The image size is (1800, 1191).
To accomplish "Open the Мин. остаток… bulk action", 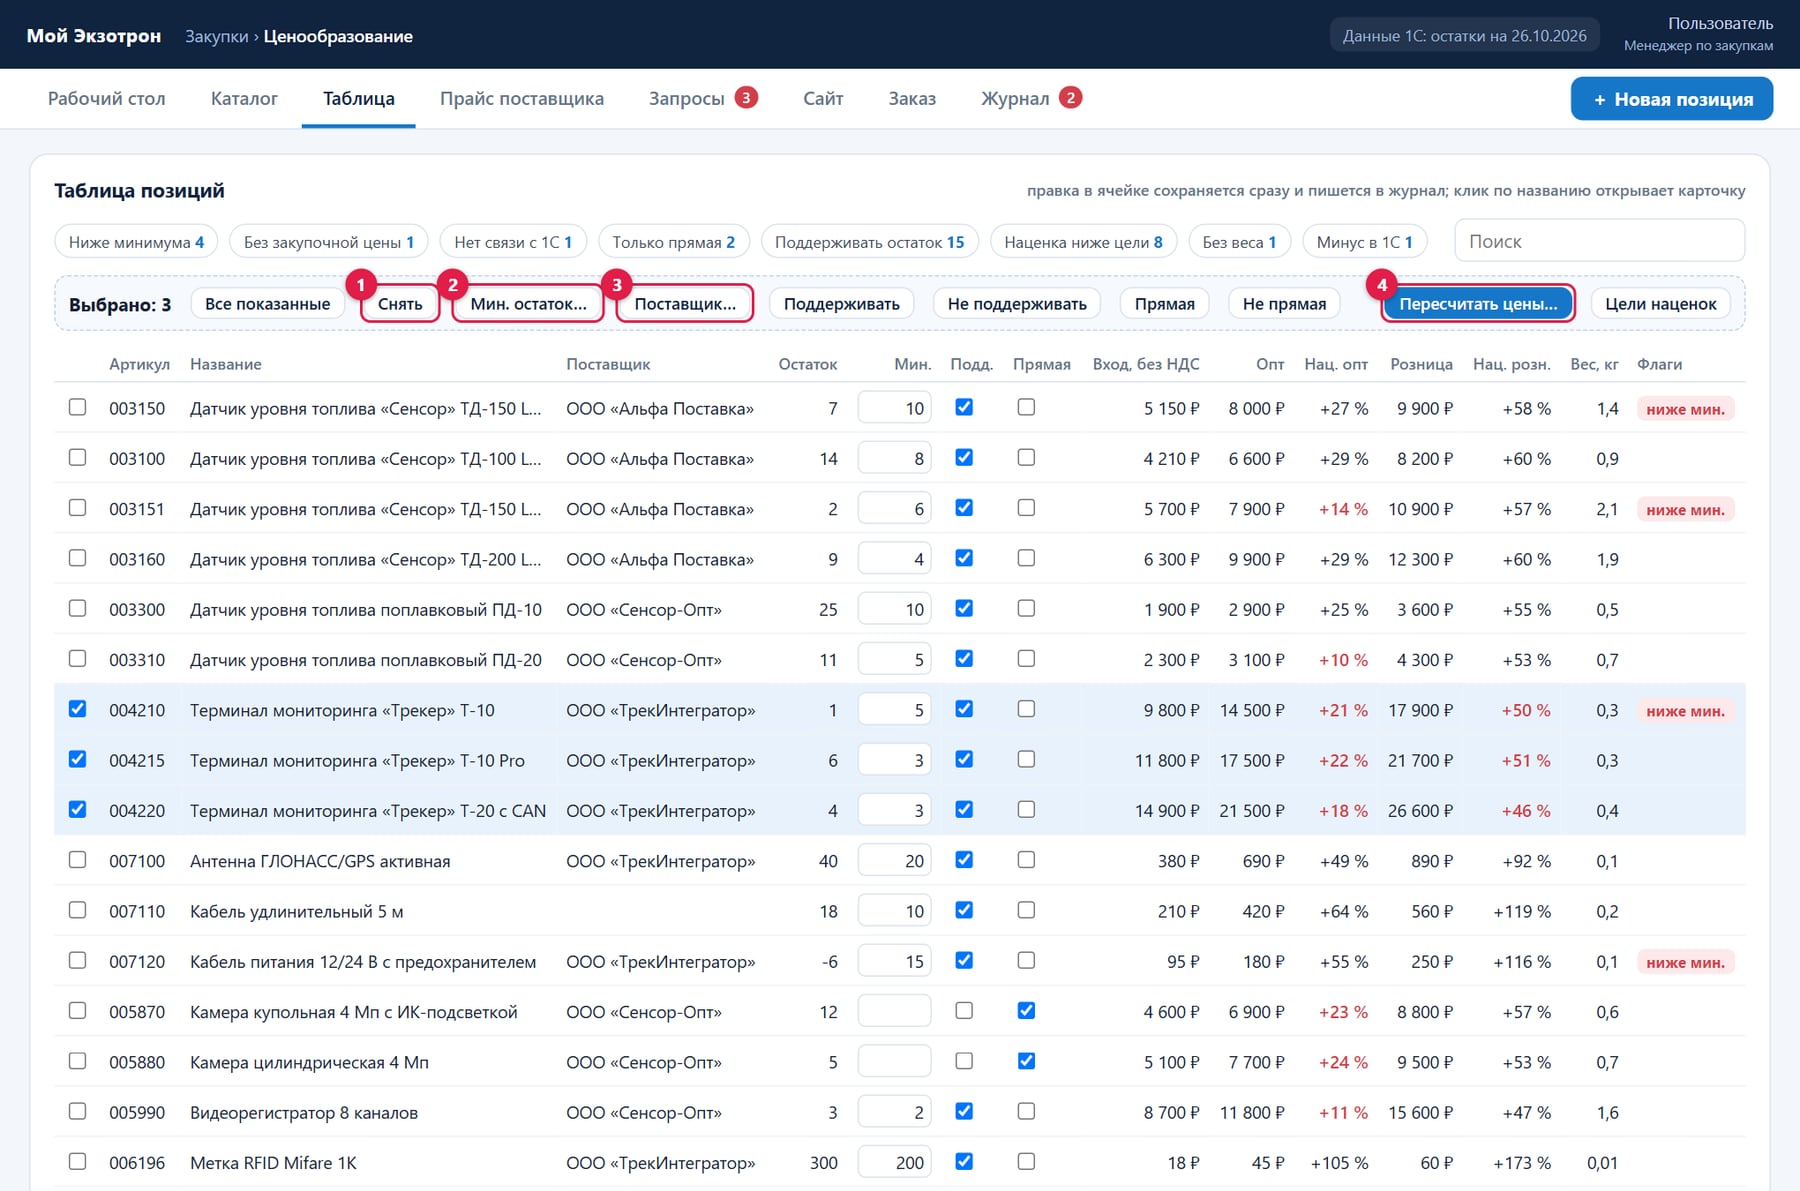I will tap(528, 304).
